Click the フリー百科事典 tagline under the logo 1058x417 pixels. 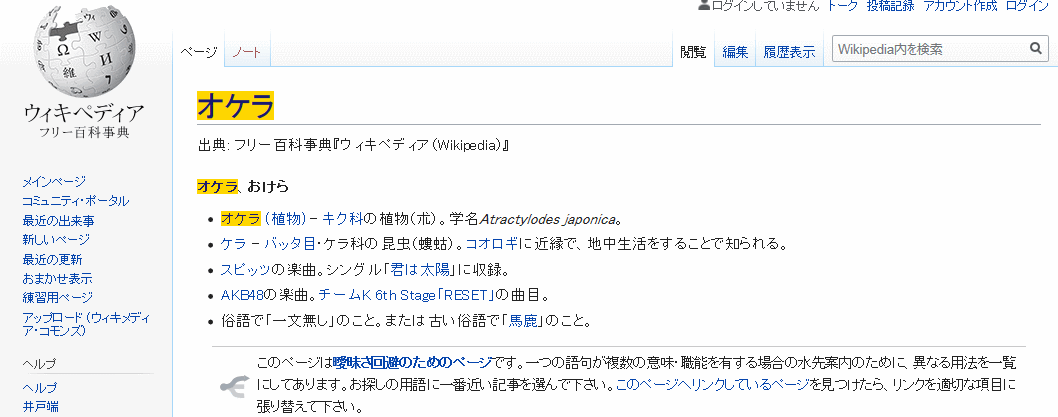[84, 132]
